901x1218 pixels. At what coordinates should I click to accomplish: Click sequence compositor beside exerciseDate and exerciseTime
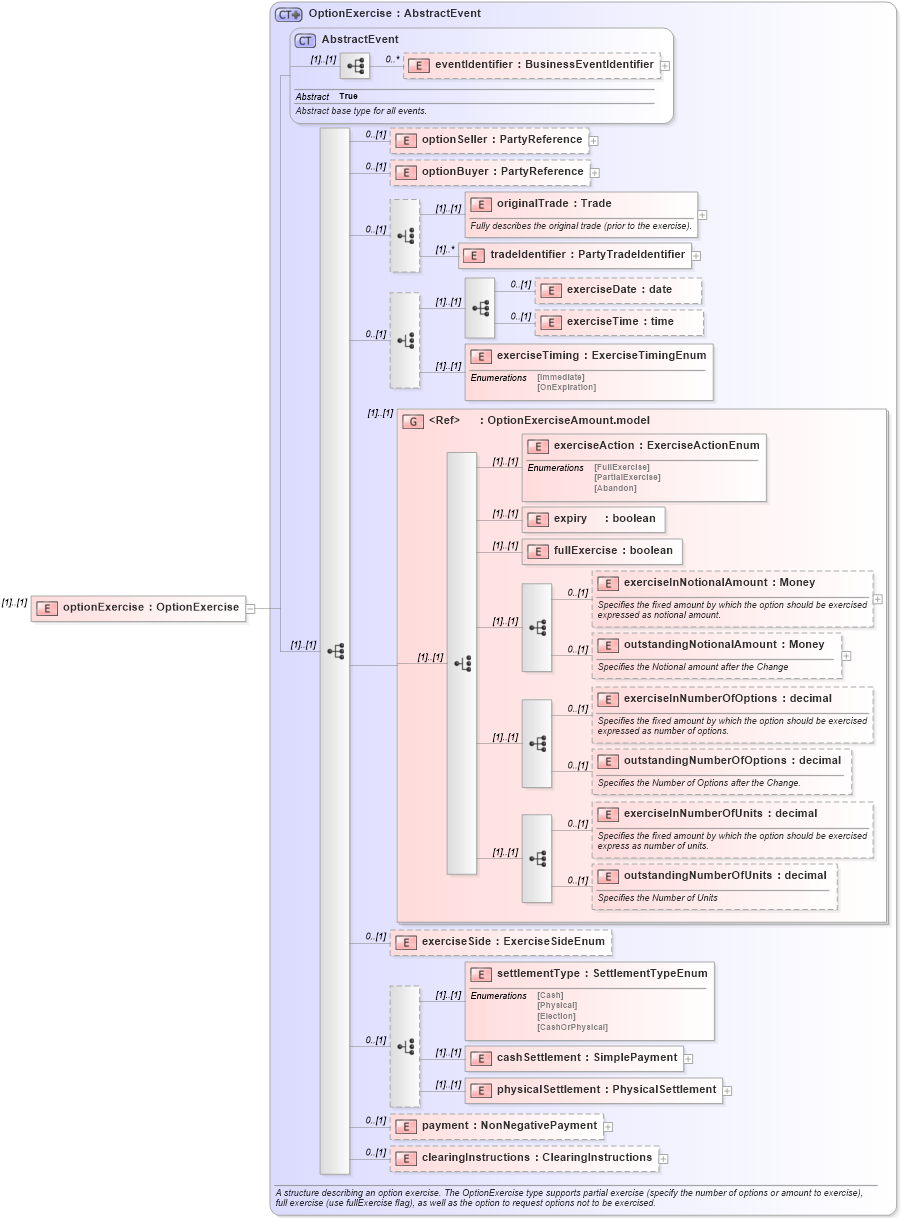pos(480,308)
